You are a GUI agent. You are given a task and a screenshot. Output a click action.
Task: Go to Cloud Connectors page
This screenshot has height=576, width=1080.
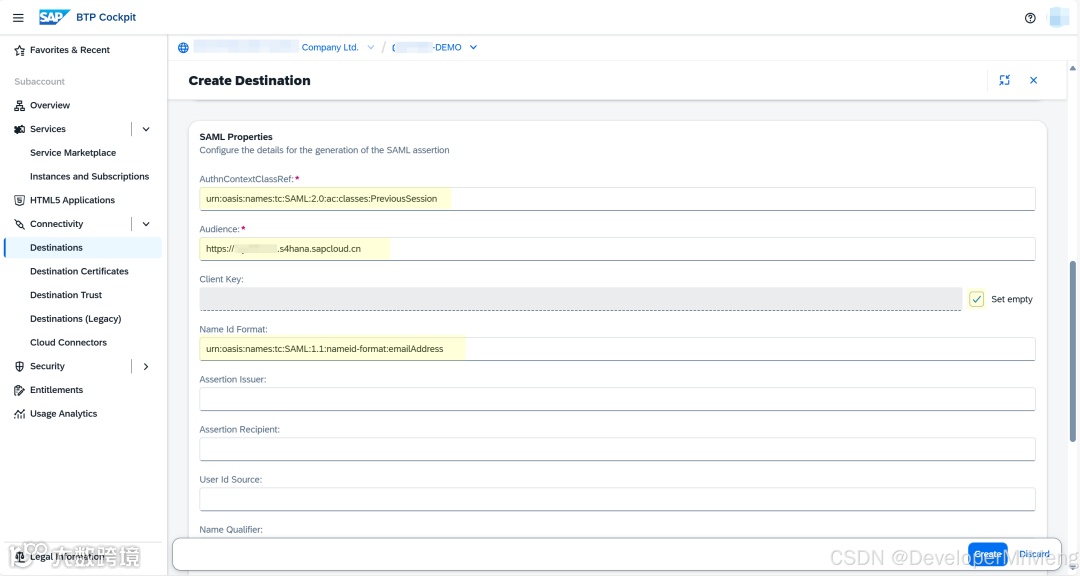tap(68, 342)
